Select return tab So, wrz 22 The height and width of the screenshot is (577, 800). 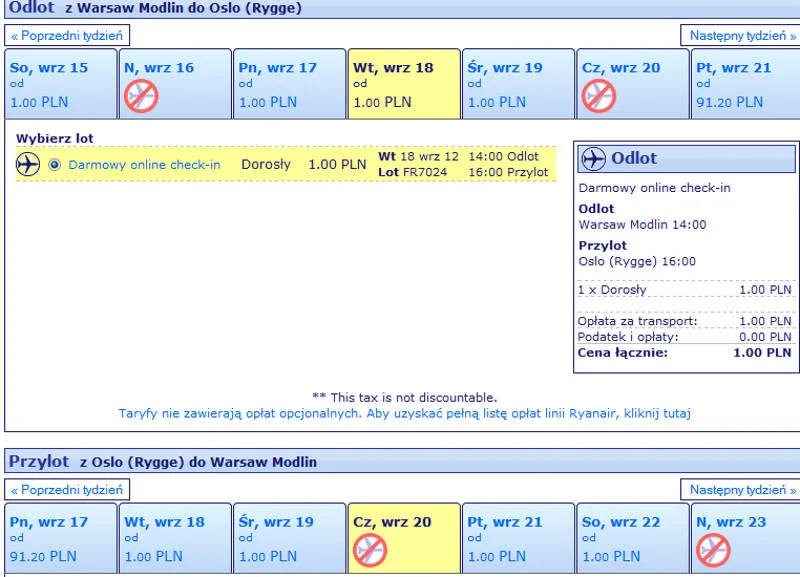coord(633,539)
